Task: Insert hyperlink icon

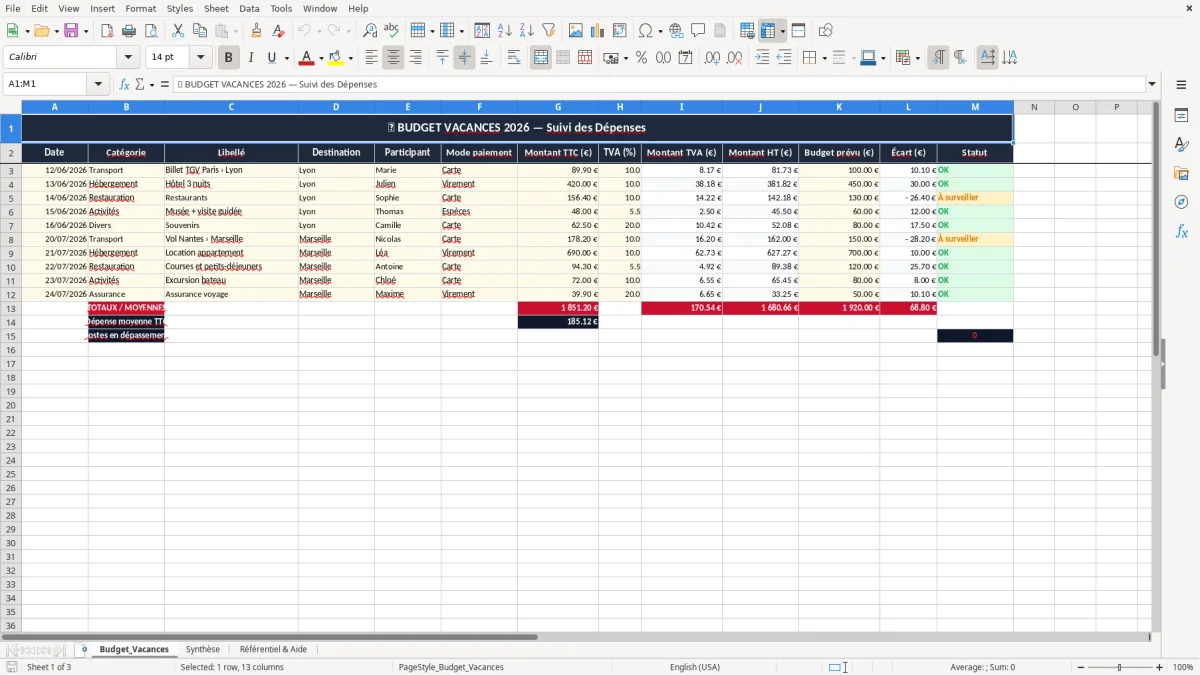Action: point(676,31)
